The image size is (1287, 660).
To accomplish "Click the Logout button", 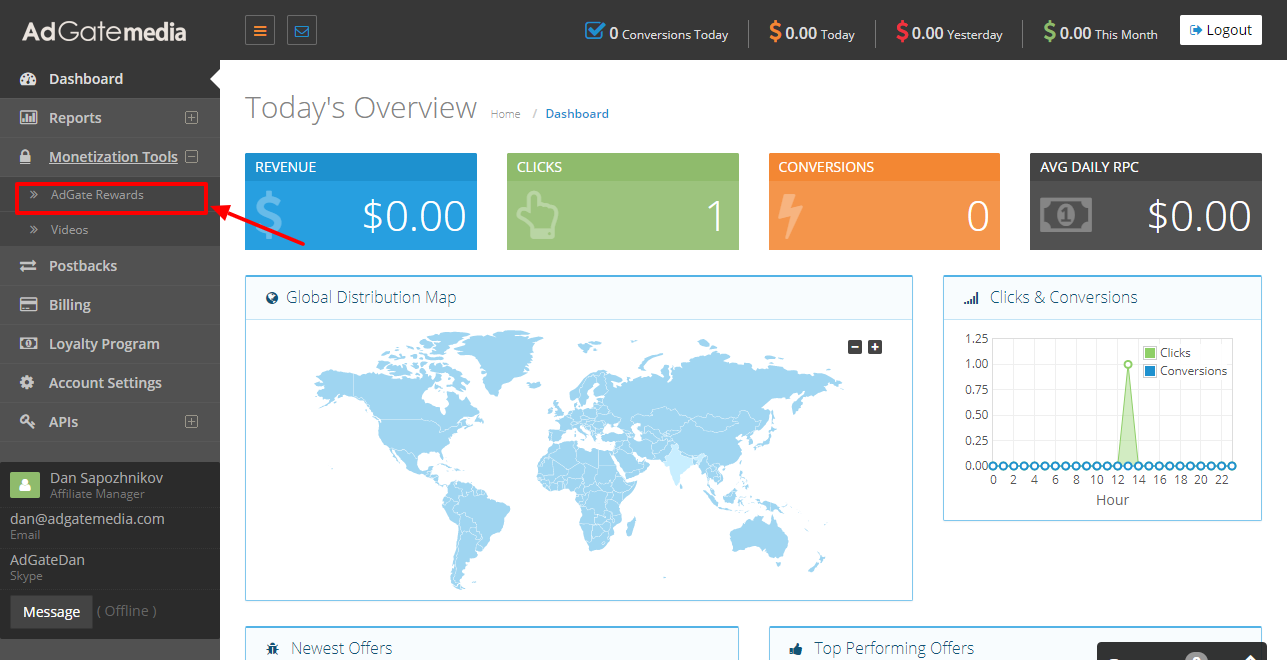I will pos(1220,30).
